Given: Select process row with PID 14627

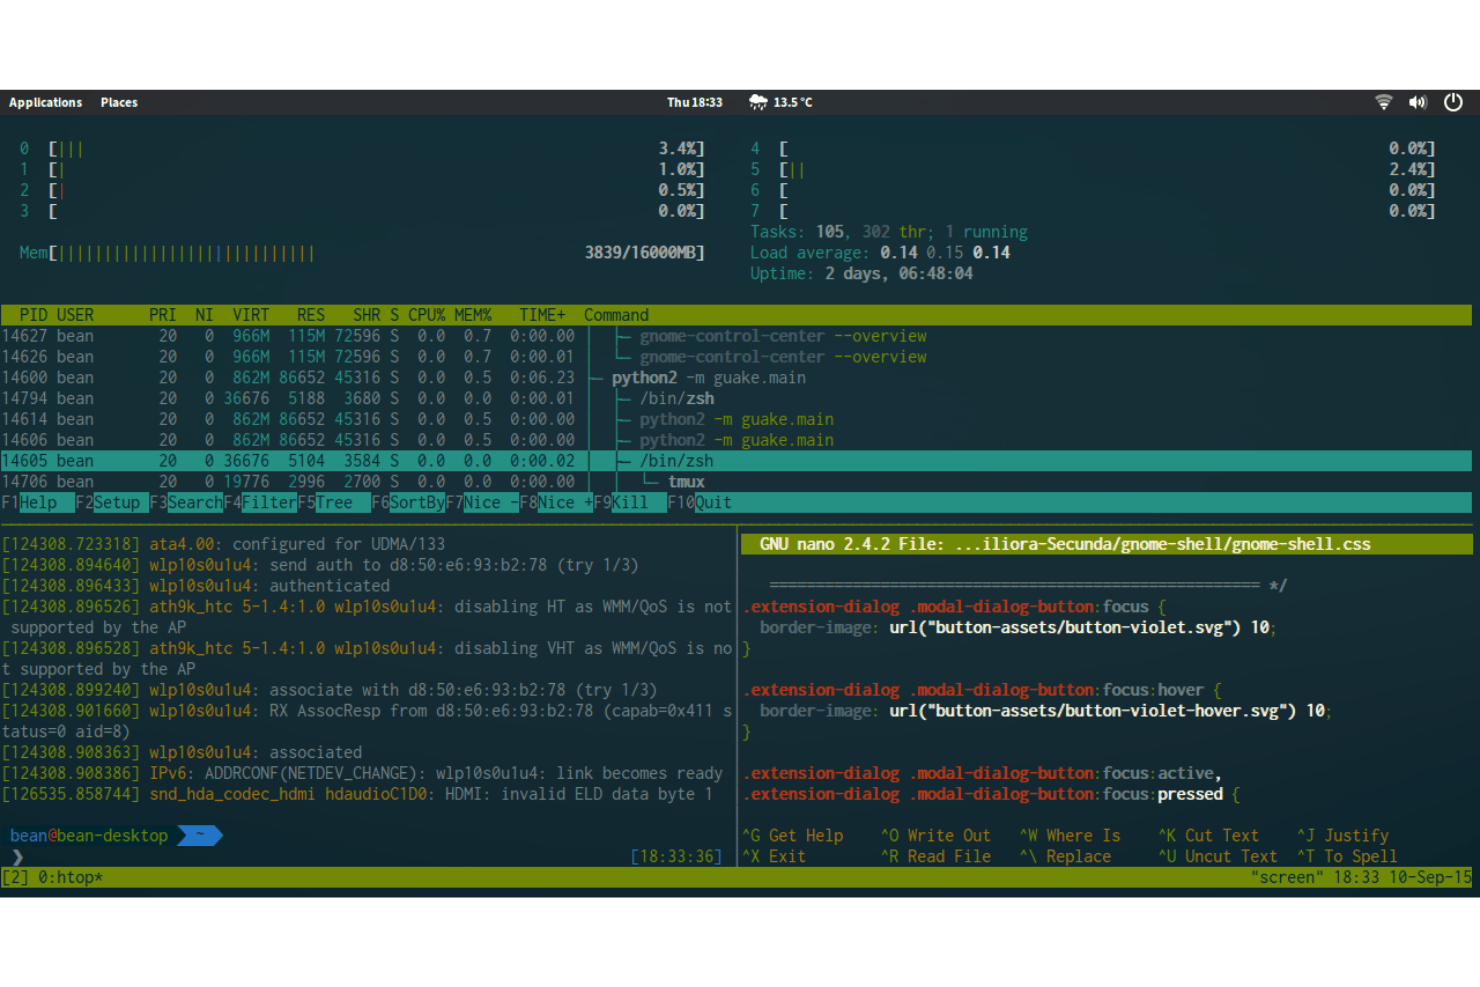Looking at the screenshot, I should click(x=736, y=336).
